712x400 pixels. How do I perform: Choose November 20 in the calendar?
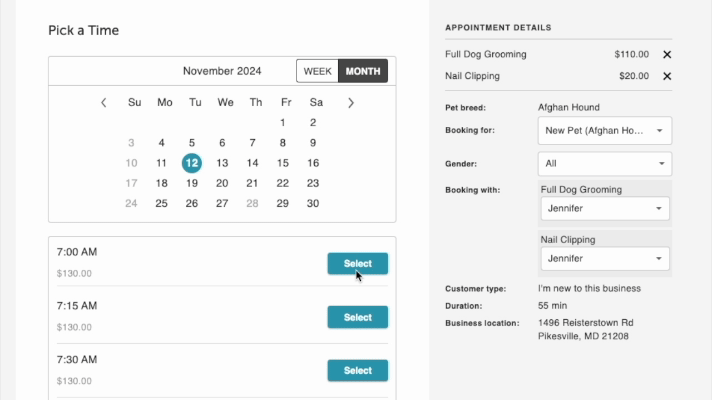pos(223,183)
